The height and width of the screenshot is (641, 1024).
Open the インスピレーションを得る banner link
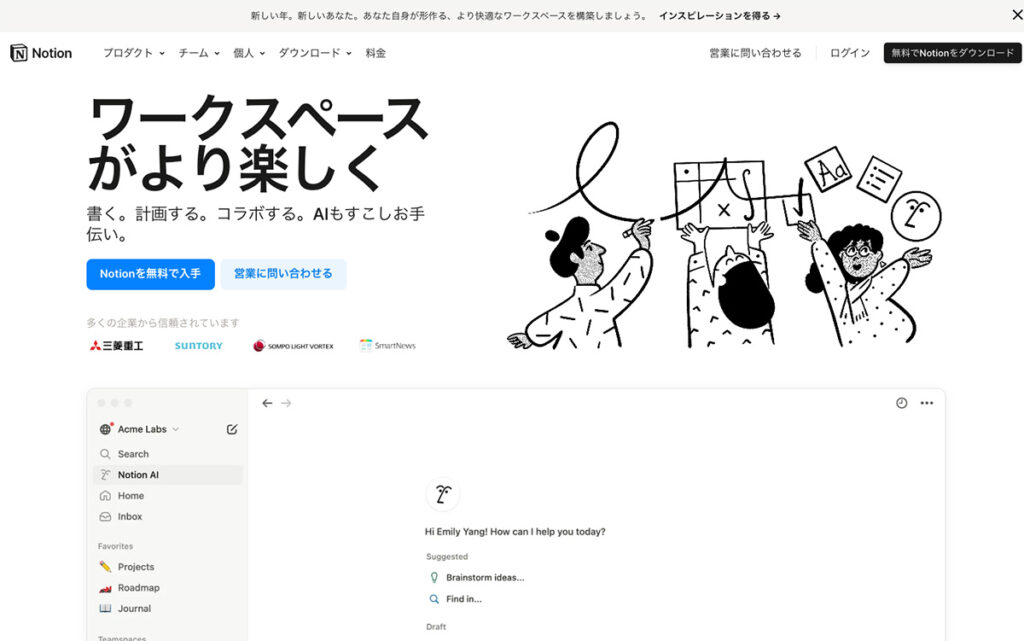[x=720, y=16]
